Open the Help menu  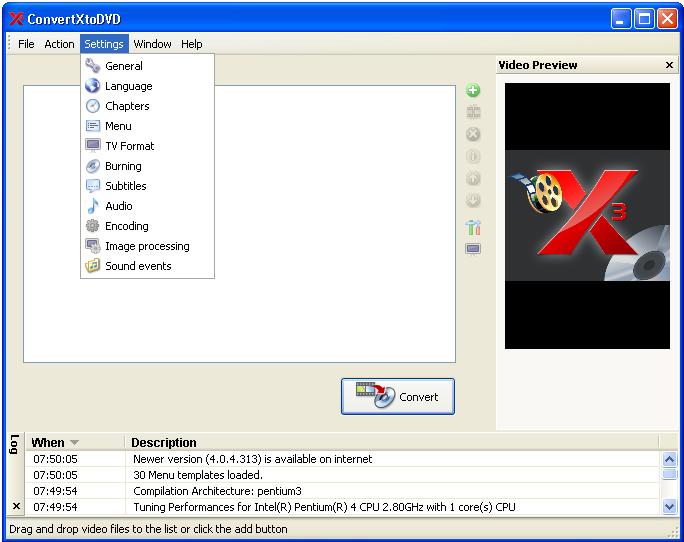point(192,44)
